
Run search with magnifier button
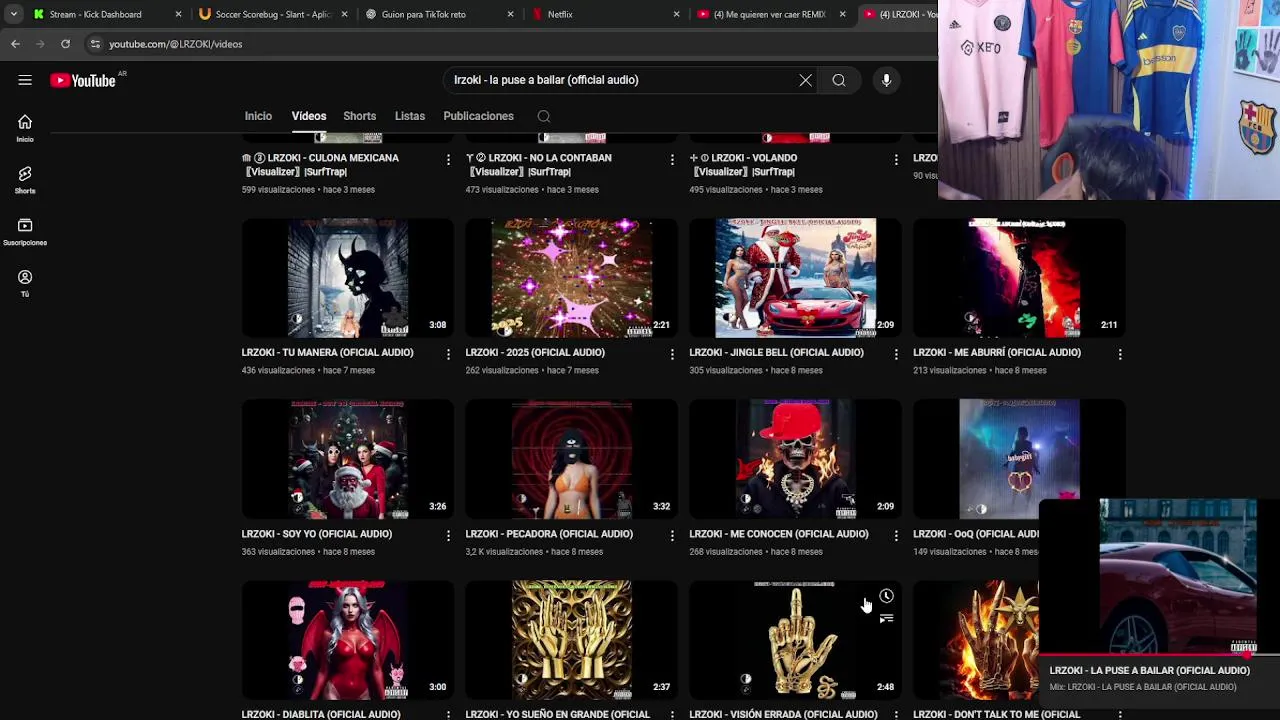pos(839,80)
